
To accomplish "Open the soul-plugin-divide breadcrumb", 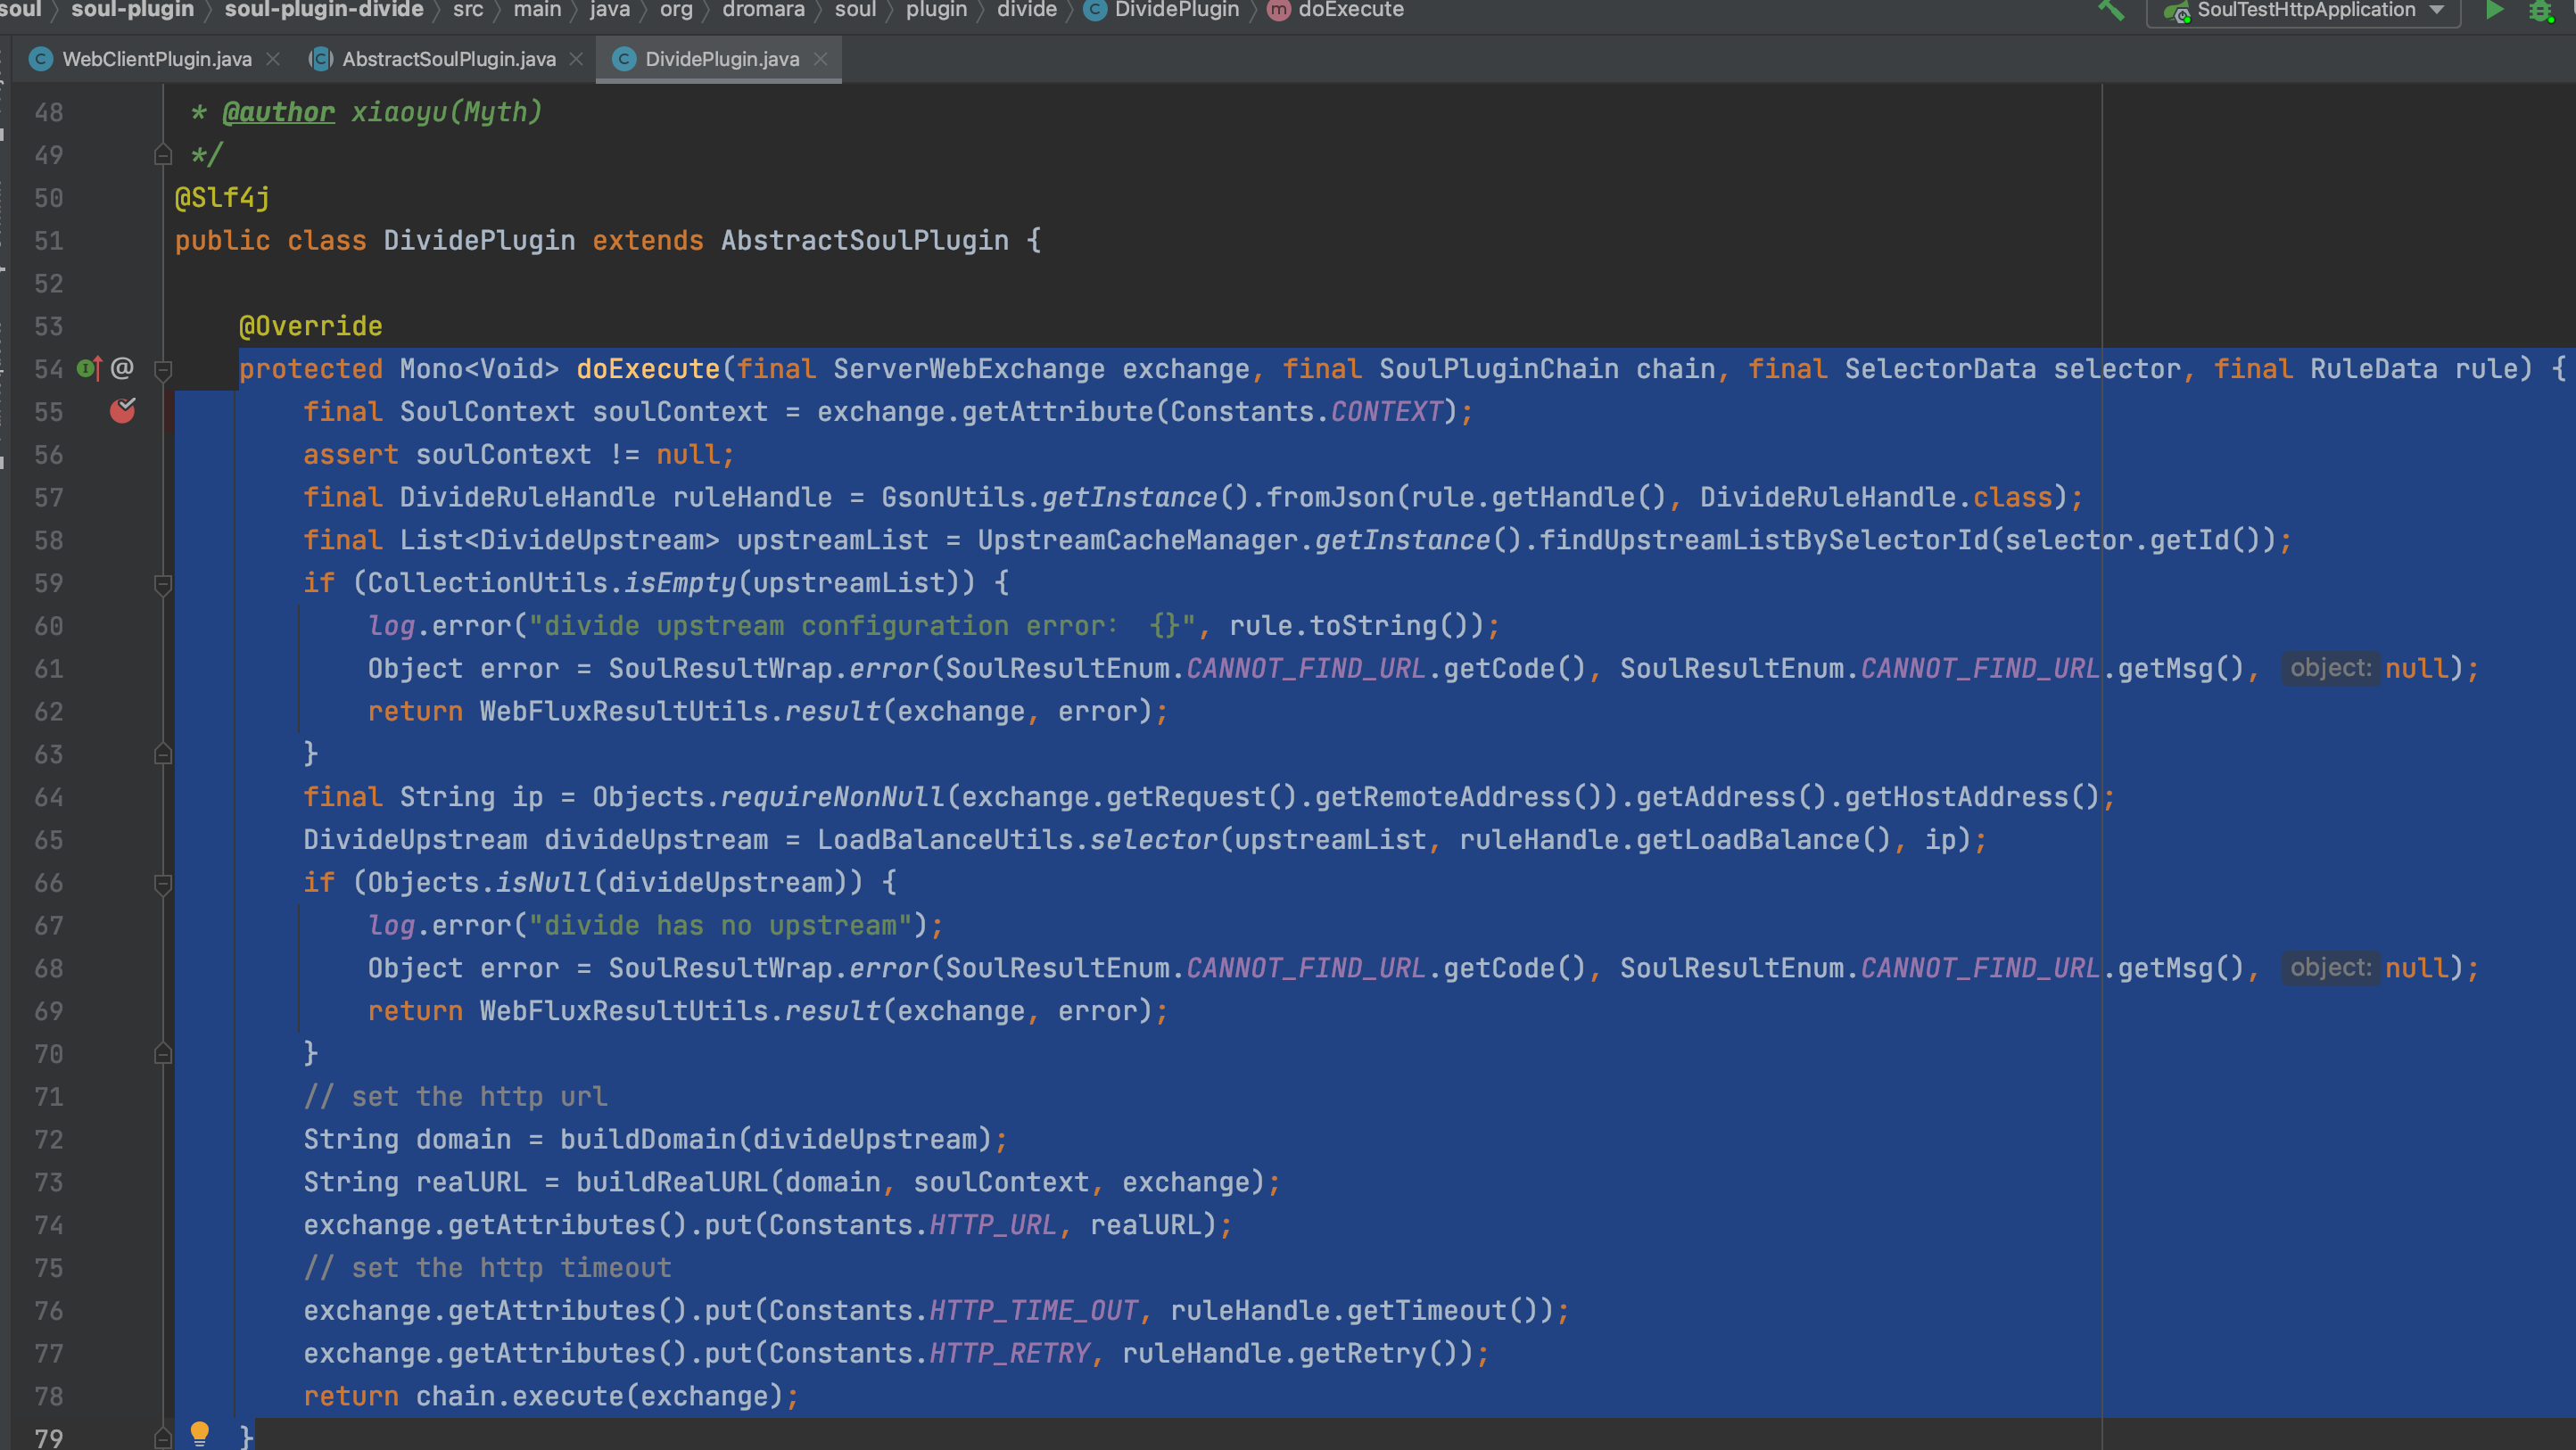I will [324, 10].
